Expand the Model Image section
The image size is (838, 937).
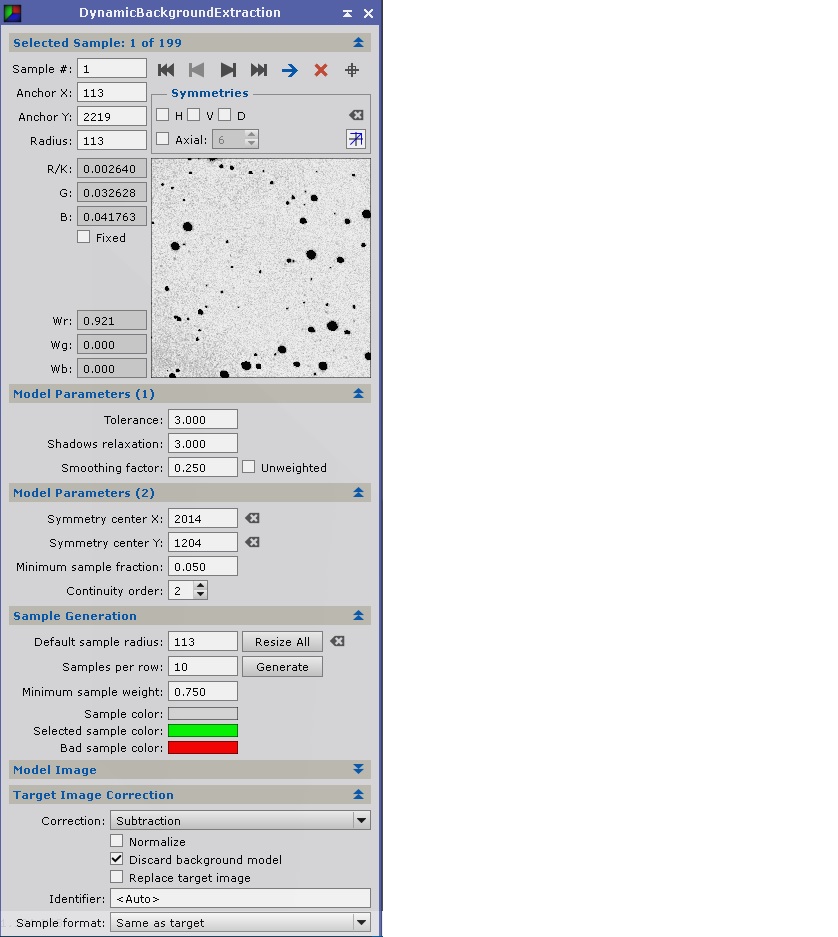tap(358, 770)
